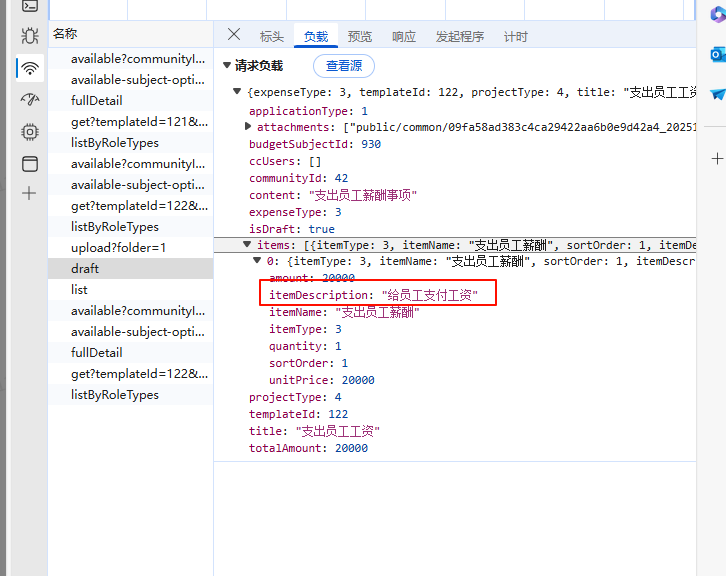Image resolution: width=726 pixels, height=576 pixels.
Task: Expand the attachments array
Action: tap(249, 128)
